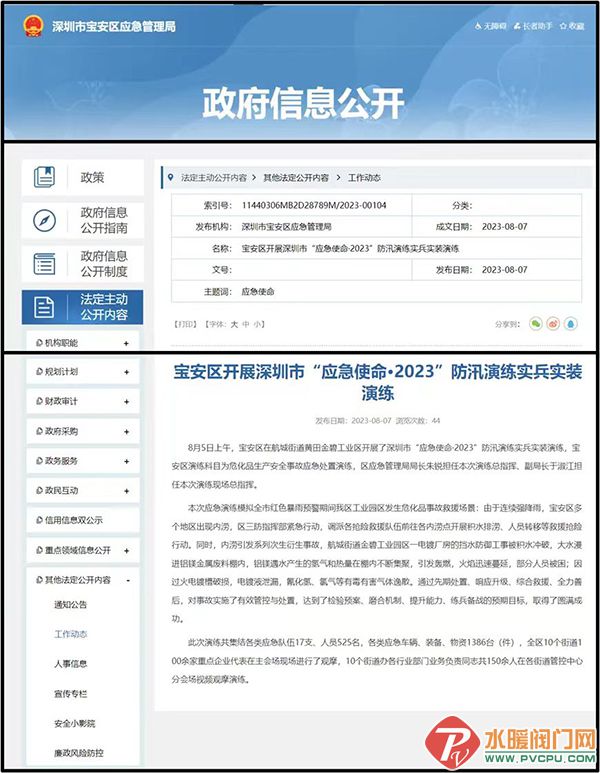Expand 重点领域信息公开 with plus sign
The width and height of the screenshot is (600, 773).
click(127, 551)
